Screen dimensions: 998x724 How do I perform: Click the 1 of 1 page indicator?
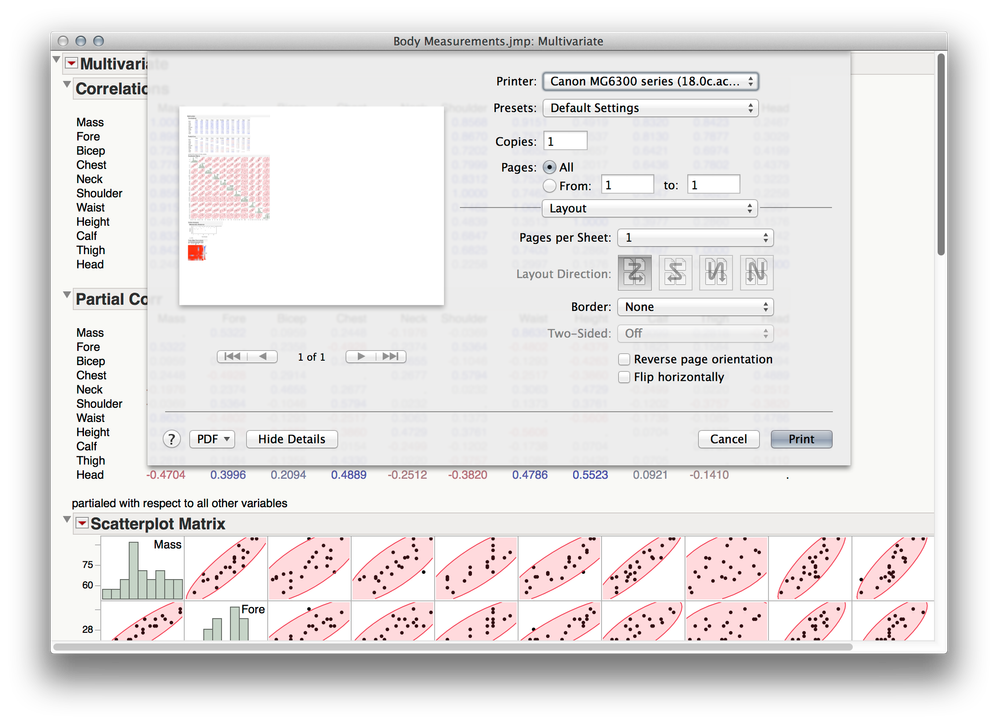[311, 357]
